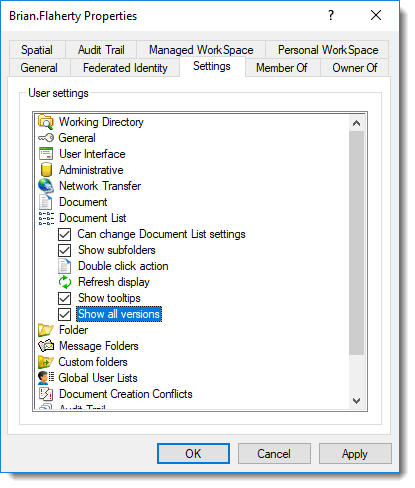Switch to the General tab
Viewport: 415px width, 488px height.
[x=39, y=68]
